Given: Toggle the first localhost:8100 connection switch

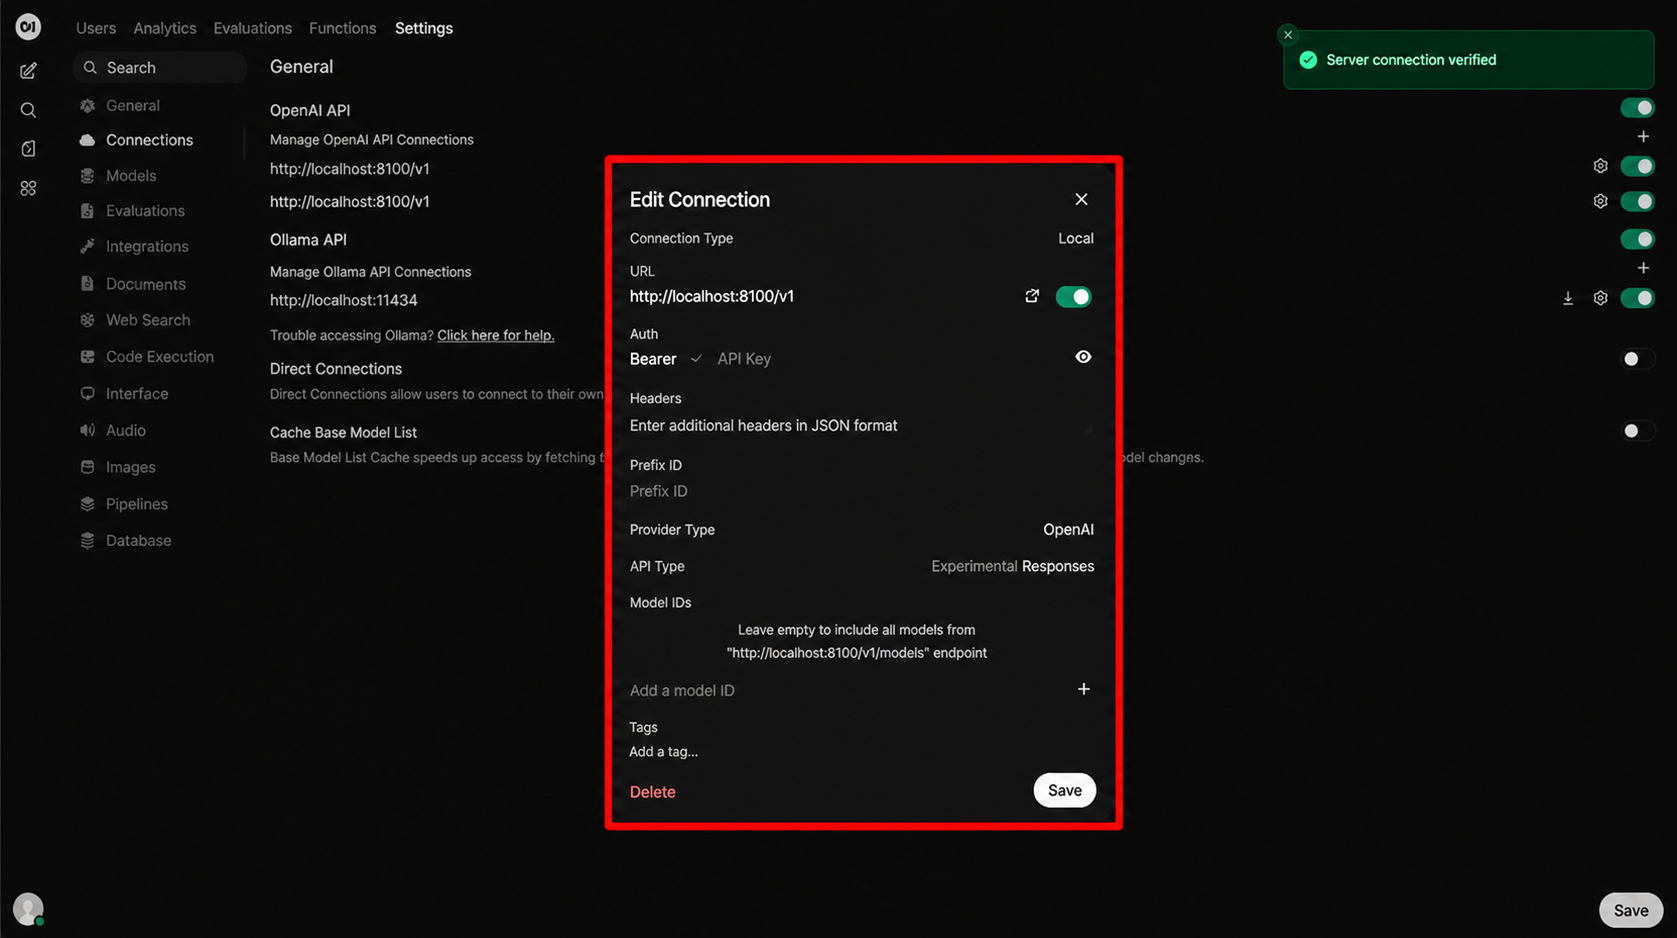Looking at the screenshot, I should click(1637, 166).
